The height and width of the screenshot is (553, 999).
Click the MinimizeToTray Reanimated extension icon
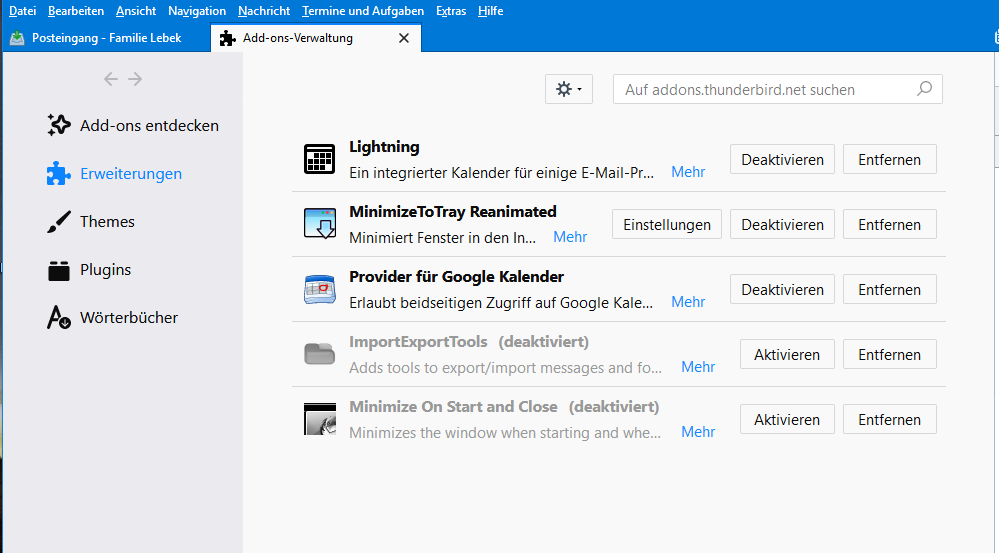click(x=320, y=224)
